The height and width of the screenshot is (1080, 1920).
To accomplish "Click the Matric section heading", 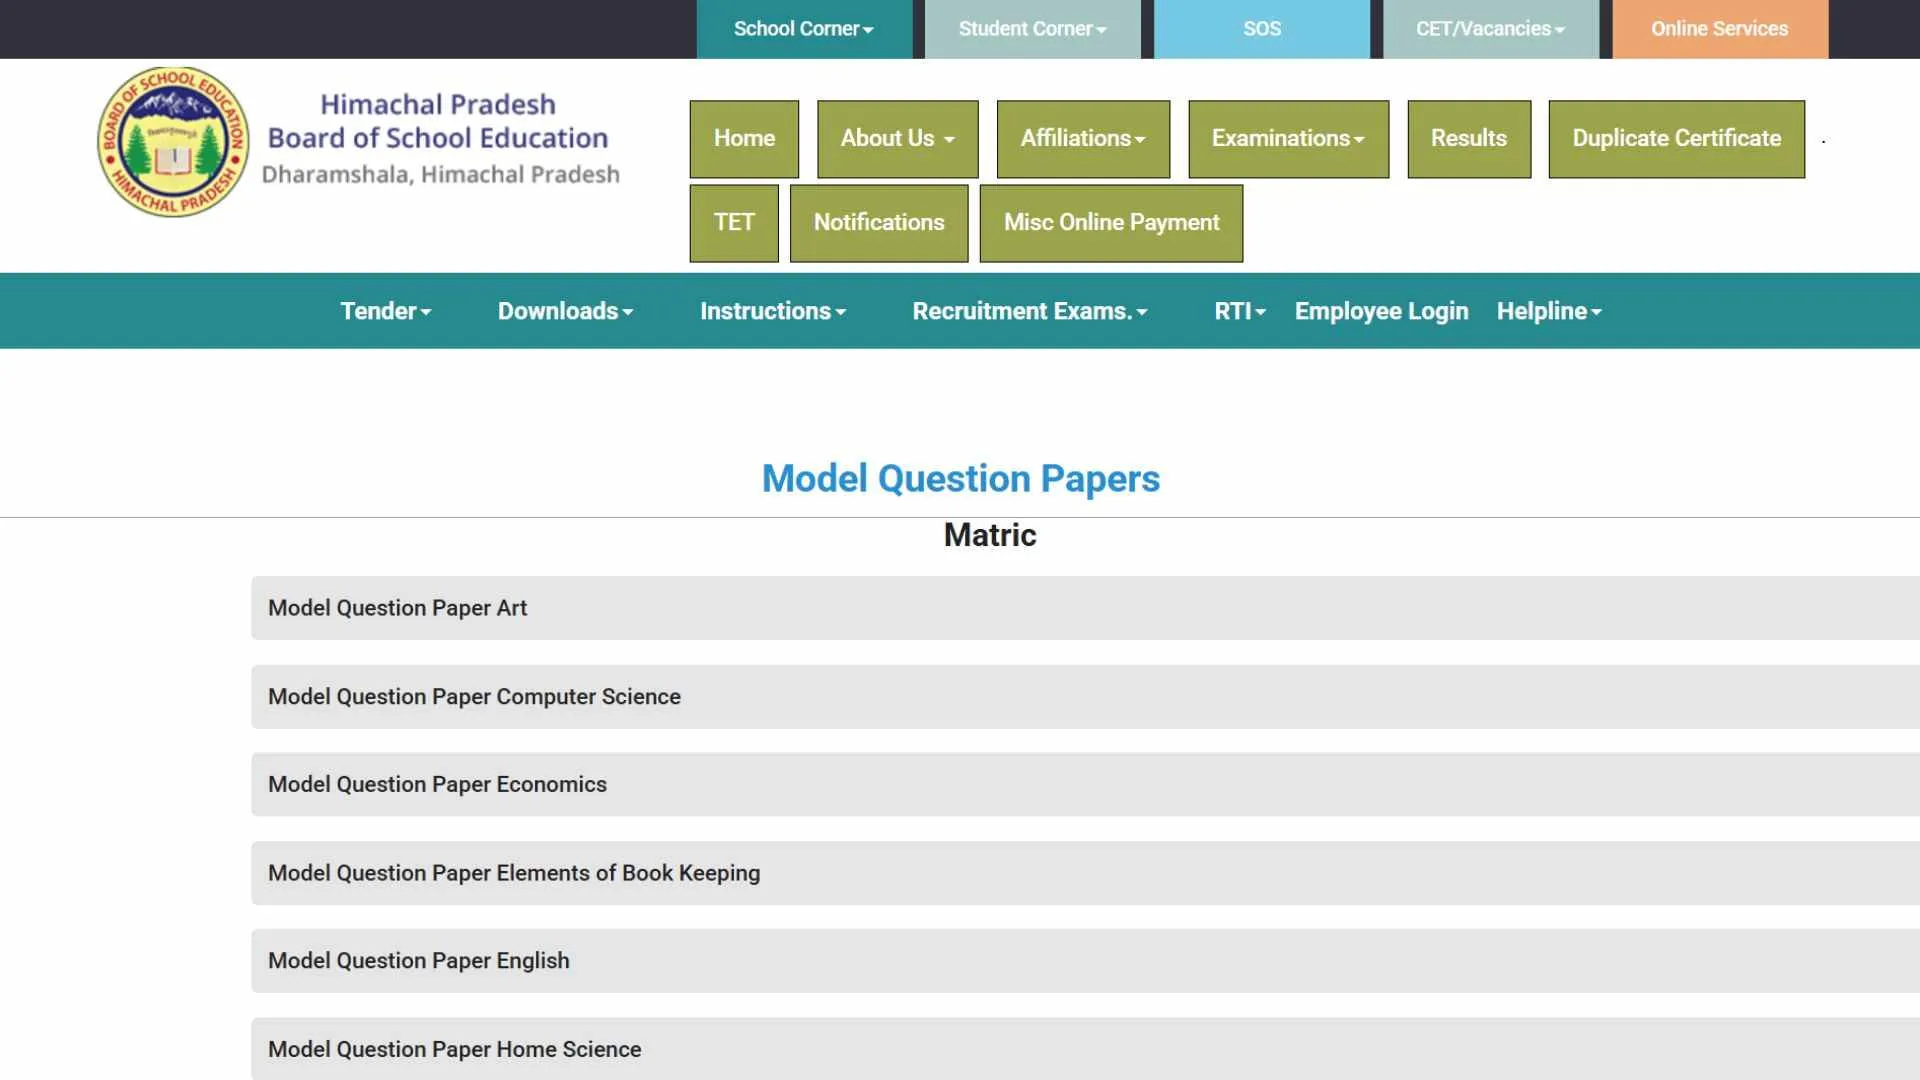I will pos(990,535).
